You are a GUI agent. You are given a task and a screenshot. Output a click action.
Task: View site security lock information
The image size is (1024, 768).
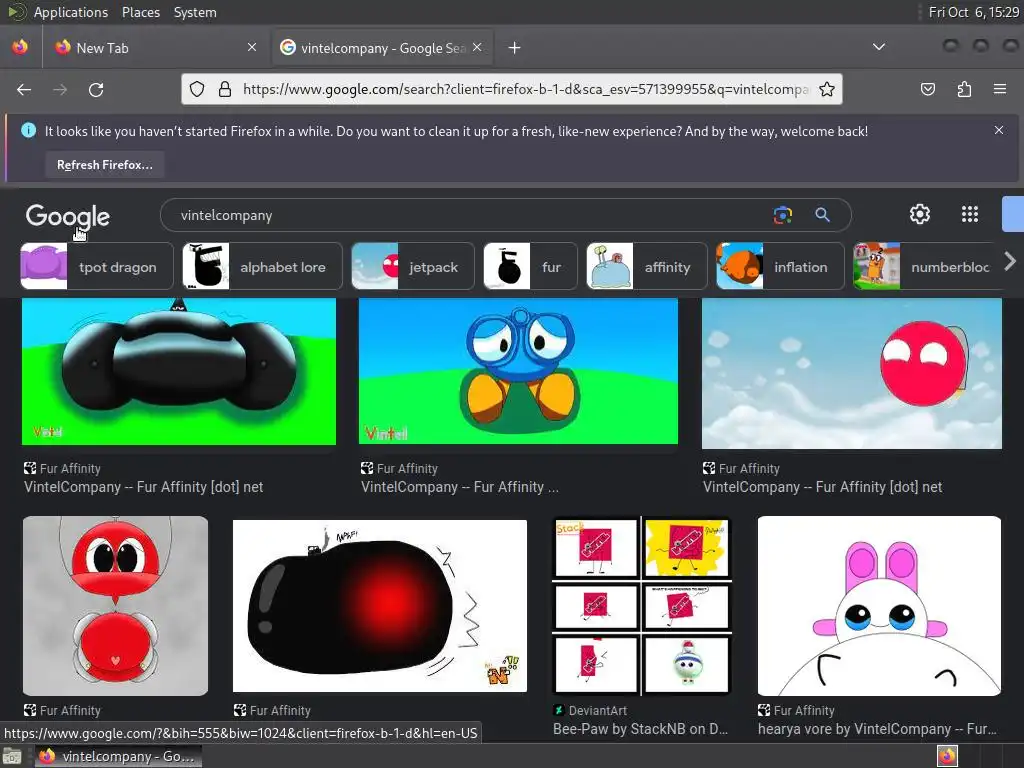click(225, 89)
